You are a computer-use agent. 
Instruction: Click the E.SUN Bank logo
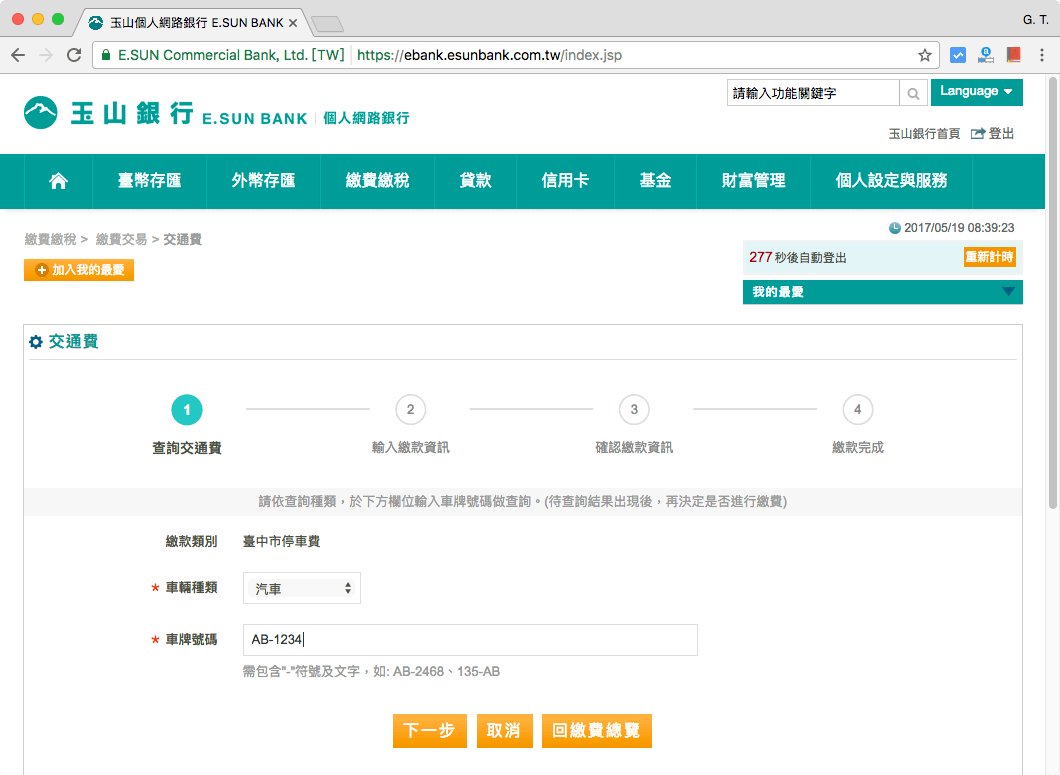pos(165,114)
